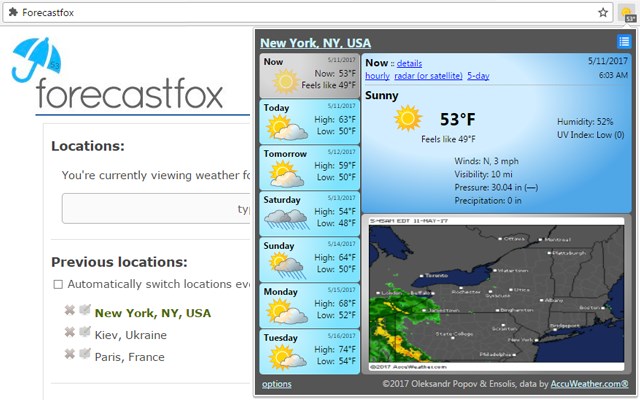Switch to Kiev, Ukraine location

click(131, 335)
